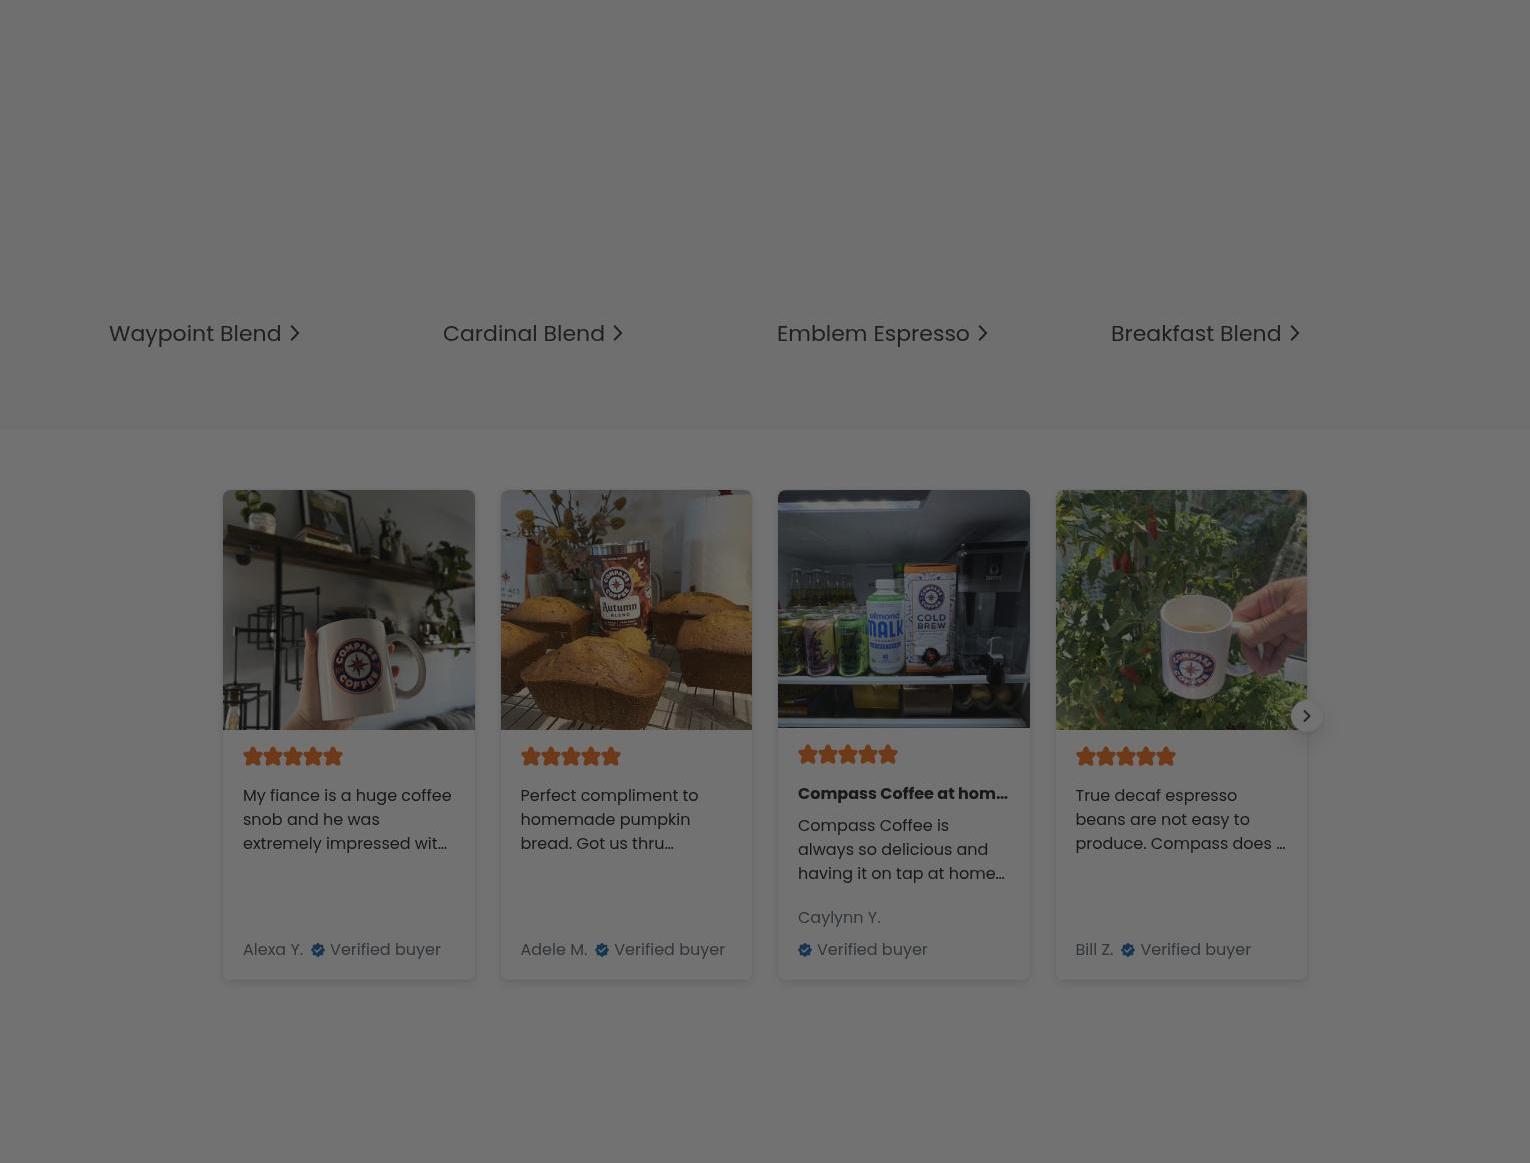Image resolution: width=1530 pixels, height=1163 pixels.
Task: Open the Breakfast Blend link
Action: [1205, 333]
